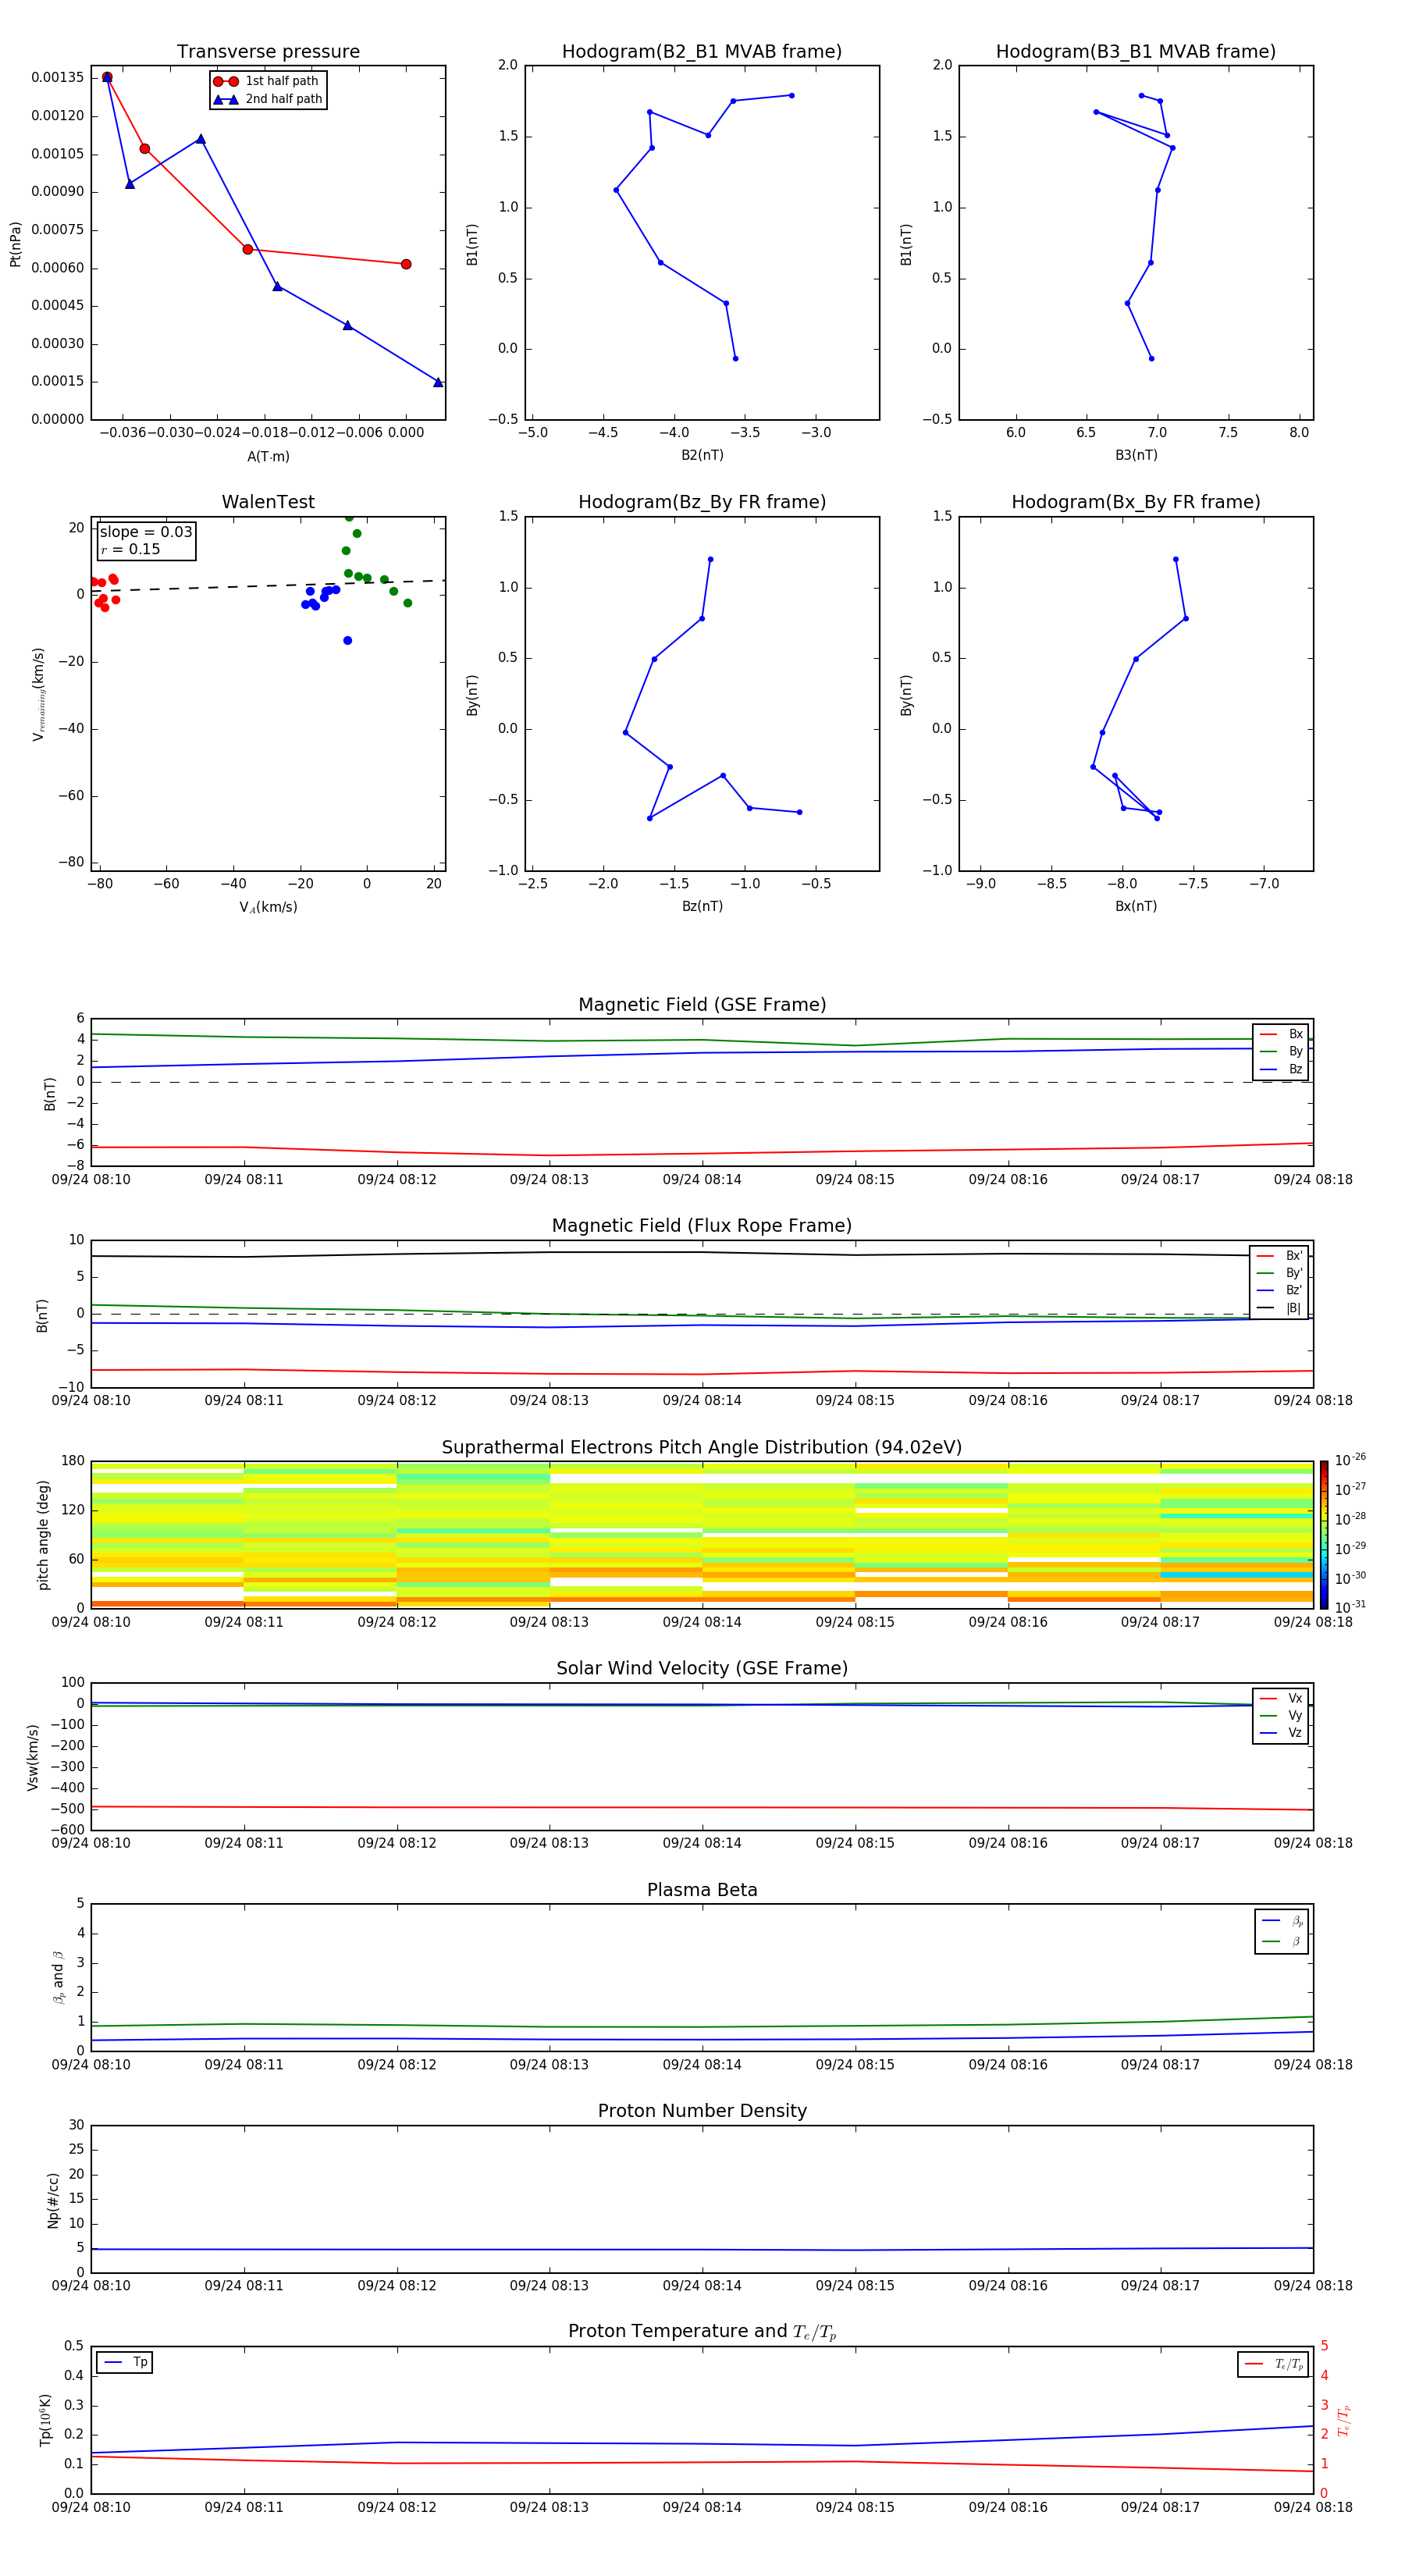1405x2576 pixels.
Task: Click the 'Np(#/cc)' y-axis label
Action: point(53,2200)
